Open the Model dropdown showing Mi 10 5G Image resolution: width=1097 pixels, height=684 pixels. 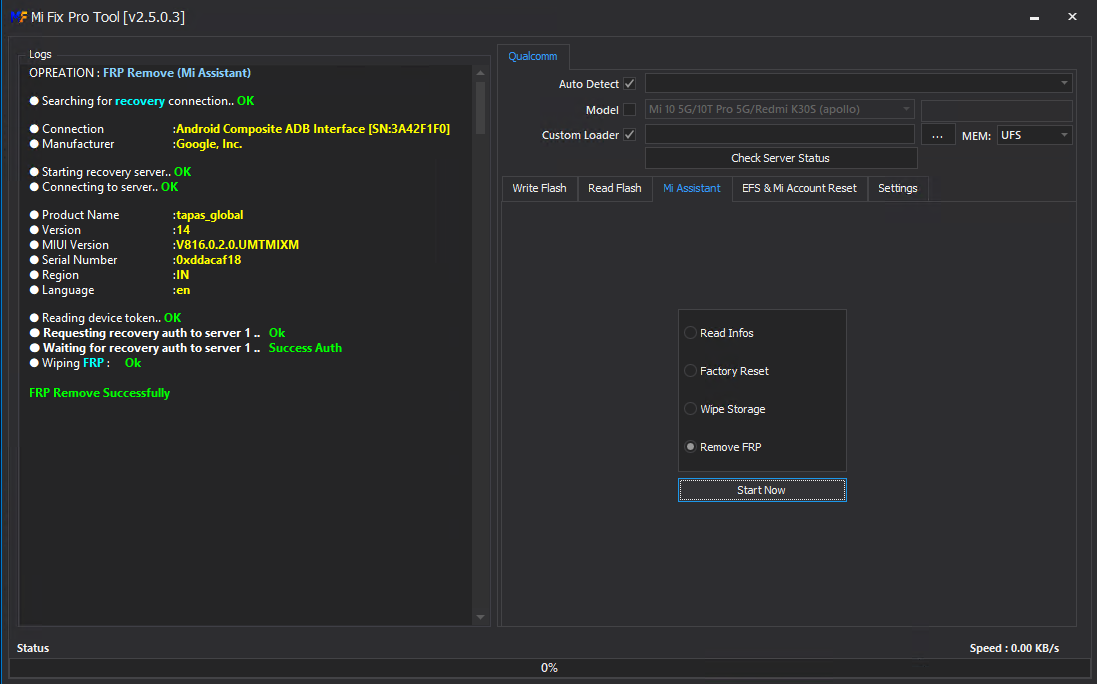pyautogui.click(x=779, y=109)
